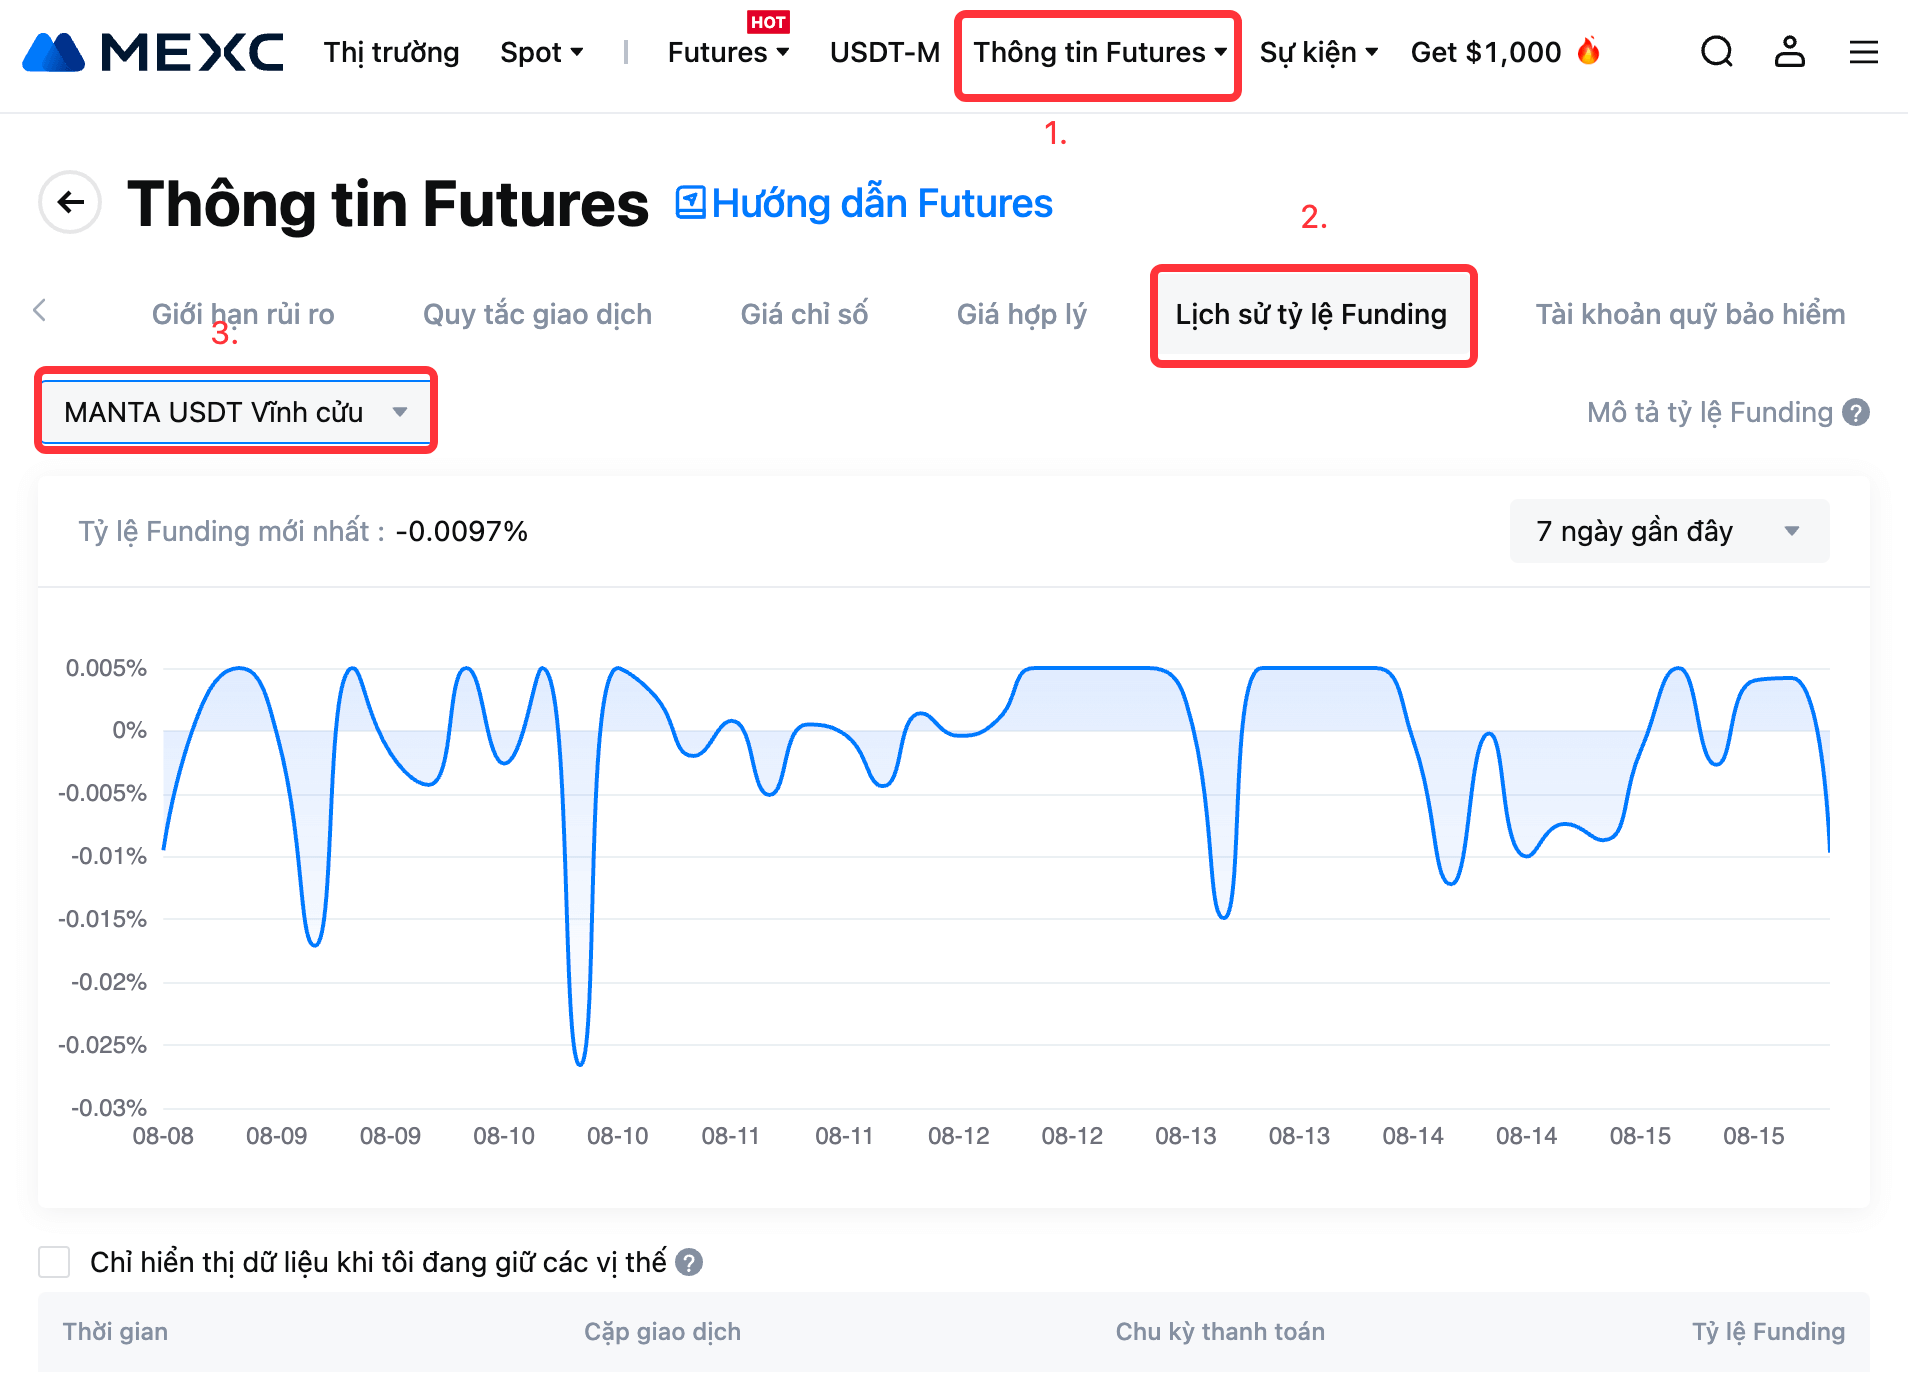Open the search magnifier icon
The image size is (1908, 1374).
click(x=1716, y=52)
